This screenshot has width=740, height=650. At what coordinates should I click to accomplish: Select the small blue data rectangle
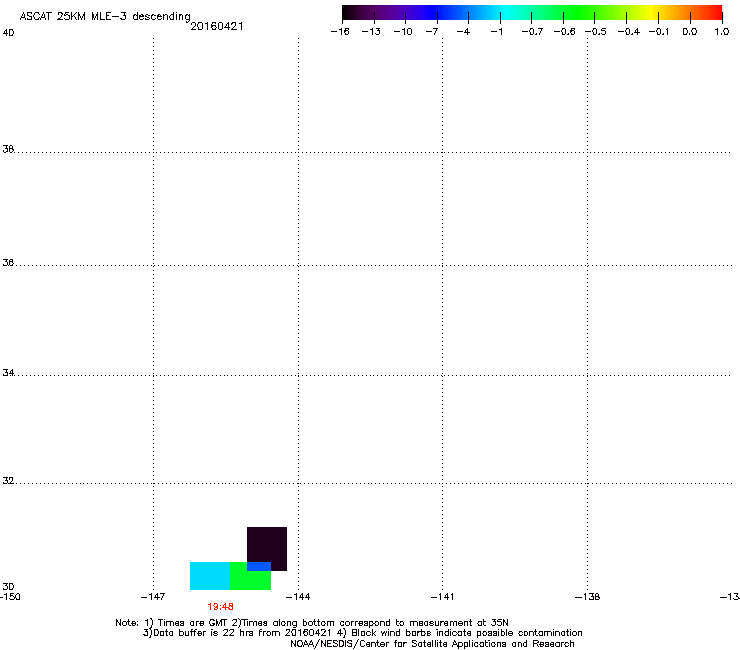coord(259,566)
